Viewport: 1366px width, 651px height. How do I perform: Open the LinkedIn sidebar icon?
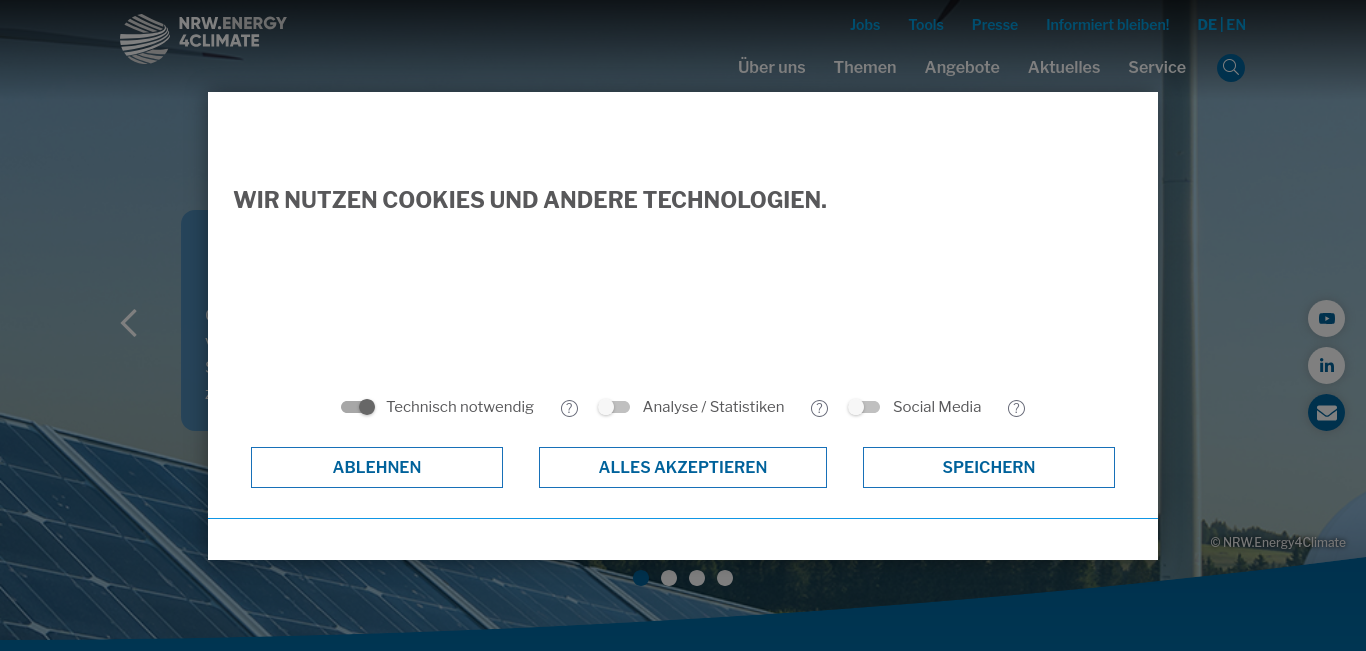click(1326, 365)
